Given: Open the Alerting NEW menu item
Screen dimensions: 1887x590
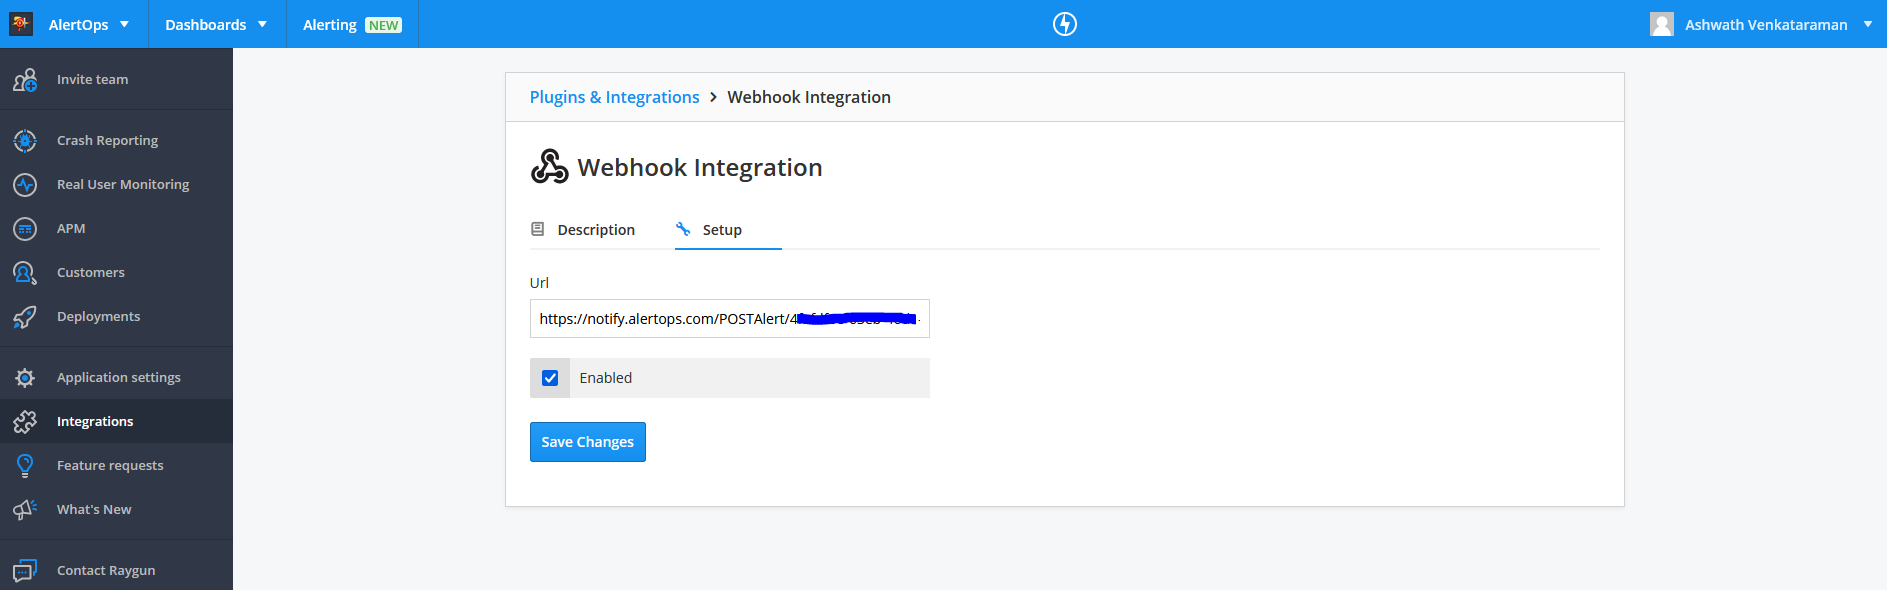Looking at the screenshot, I should point(352,24).
